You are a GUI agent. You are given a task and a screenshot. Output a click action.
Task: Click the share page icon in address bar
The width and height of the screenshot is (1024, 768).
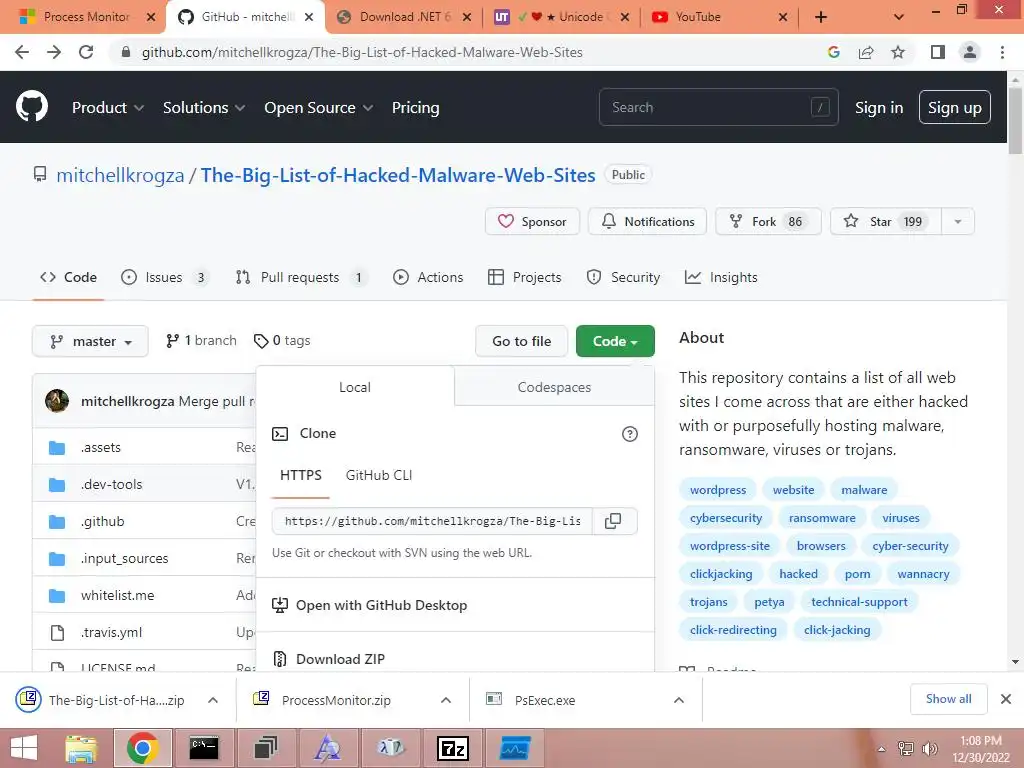(x=866, y=52)
